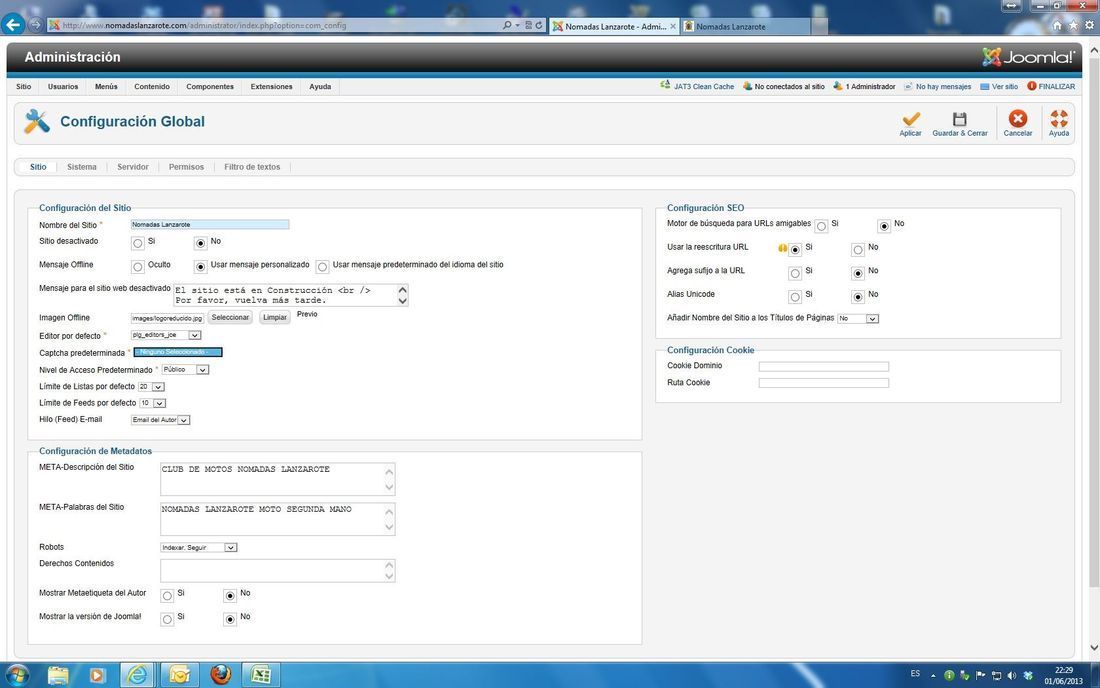Enable Motor de búsqueda URLs amigables Si
Image resolution: width=1100 pixels, height=688 pixels.
coord(821,226)
